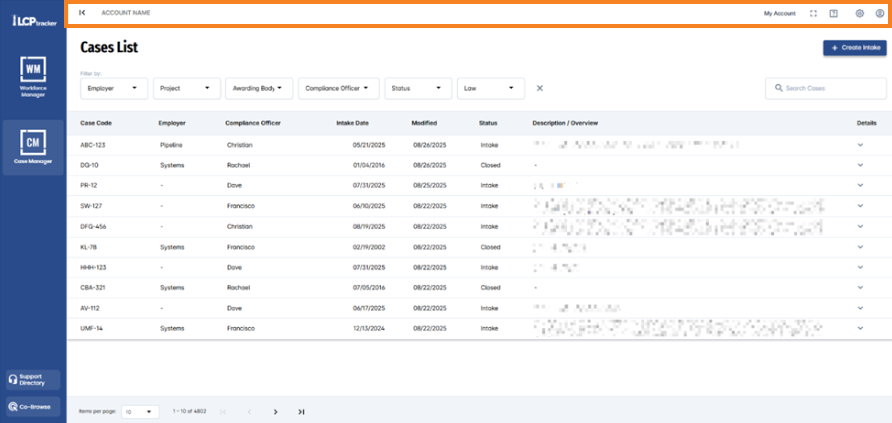The image size is (892, 423).
Task: Sort by the Intake Date column header
Action: point(353,123)
